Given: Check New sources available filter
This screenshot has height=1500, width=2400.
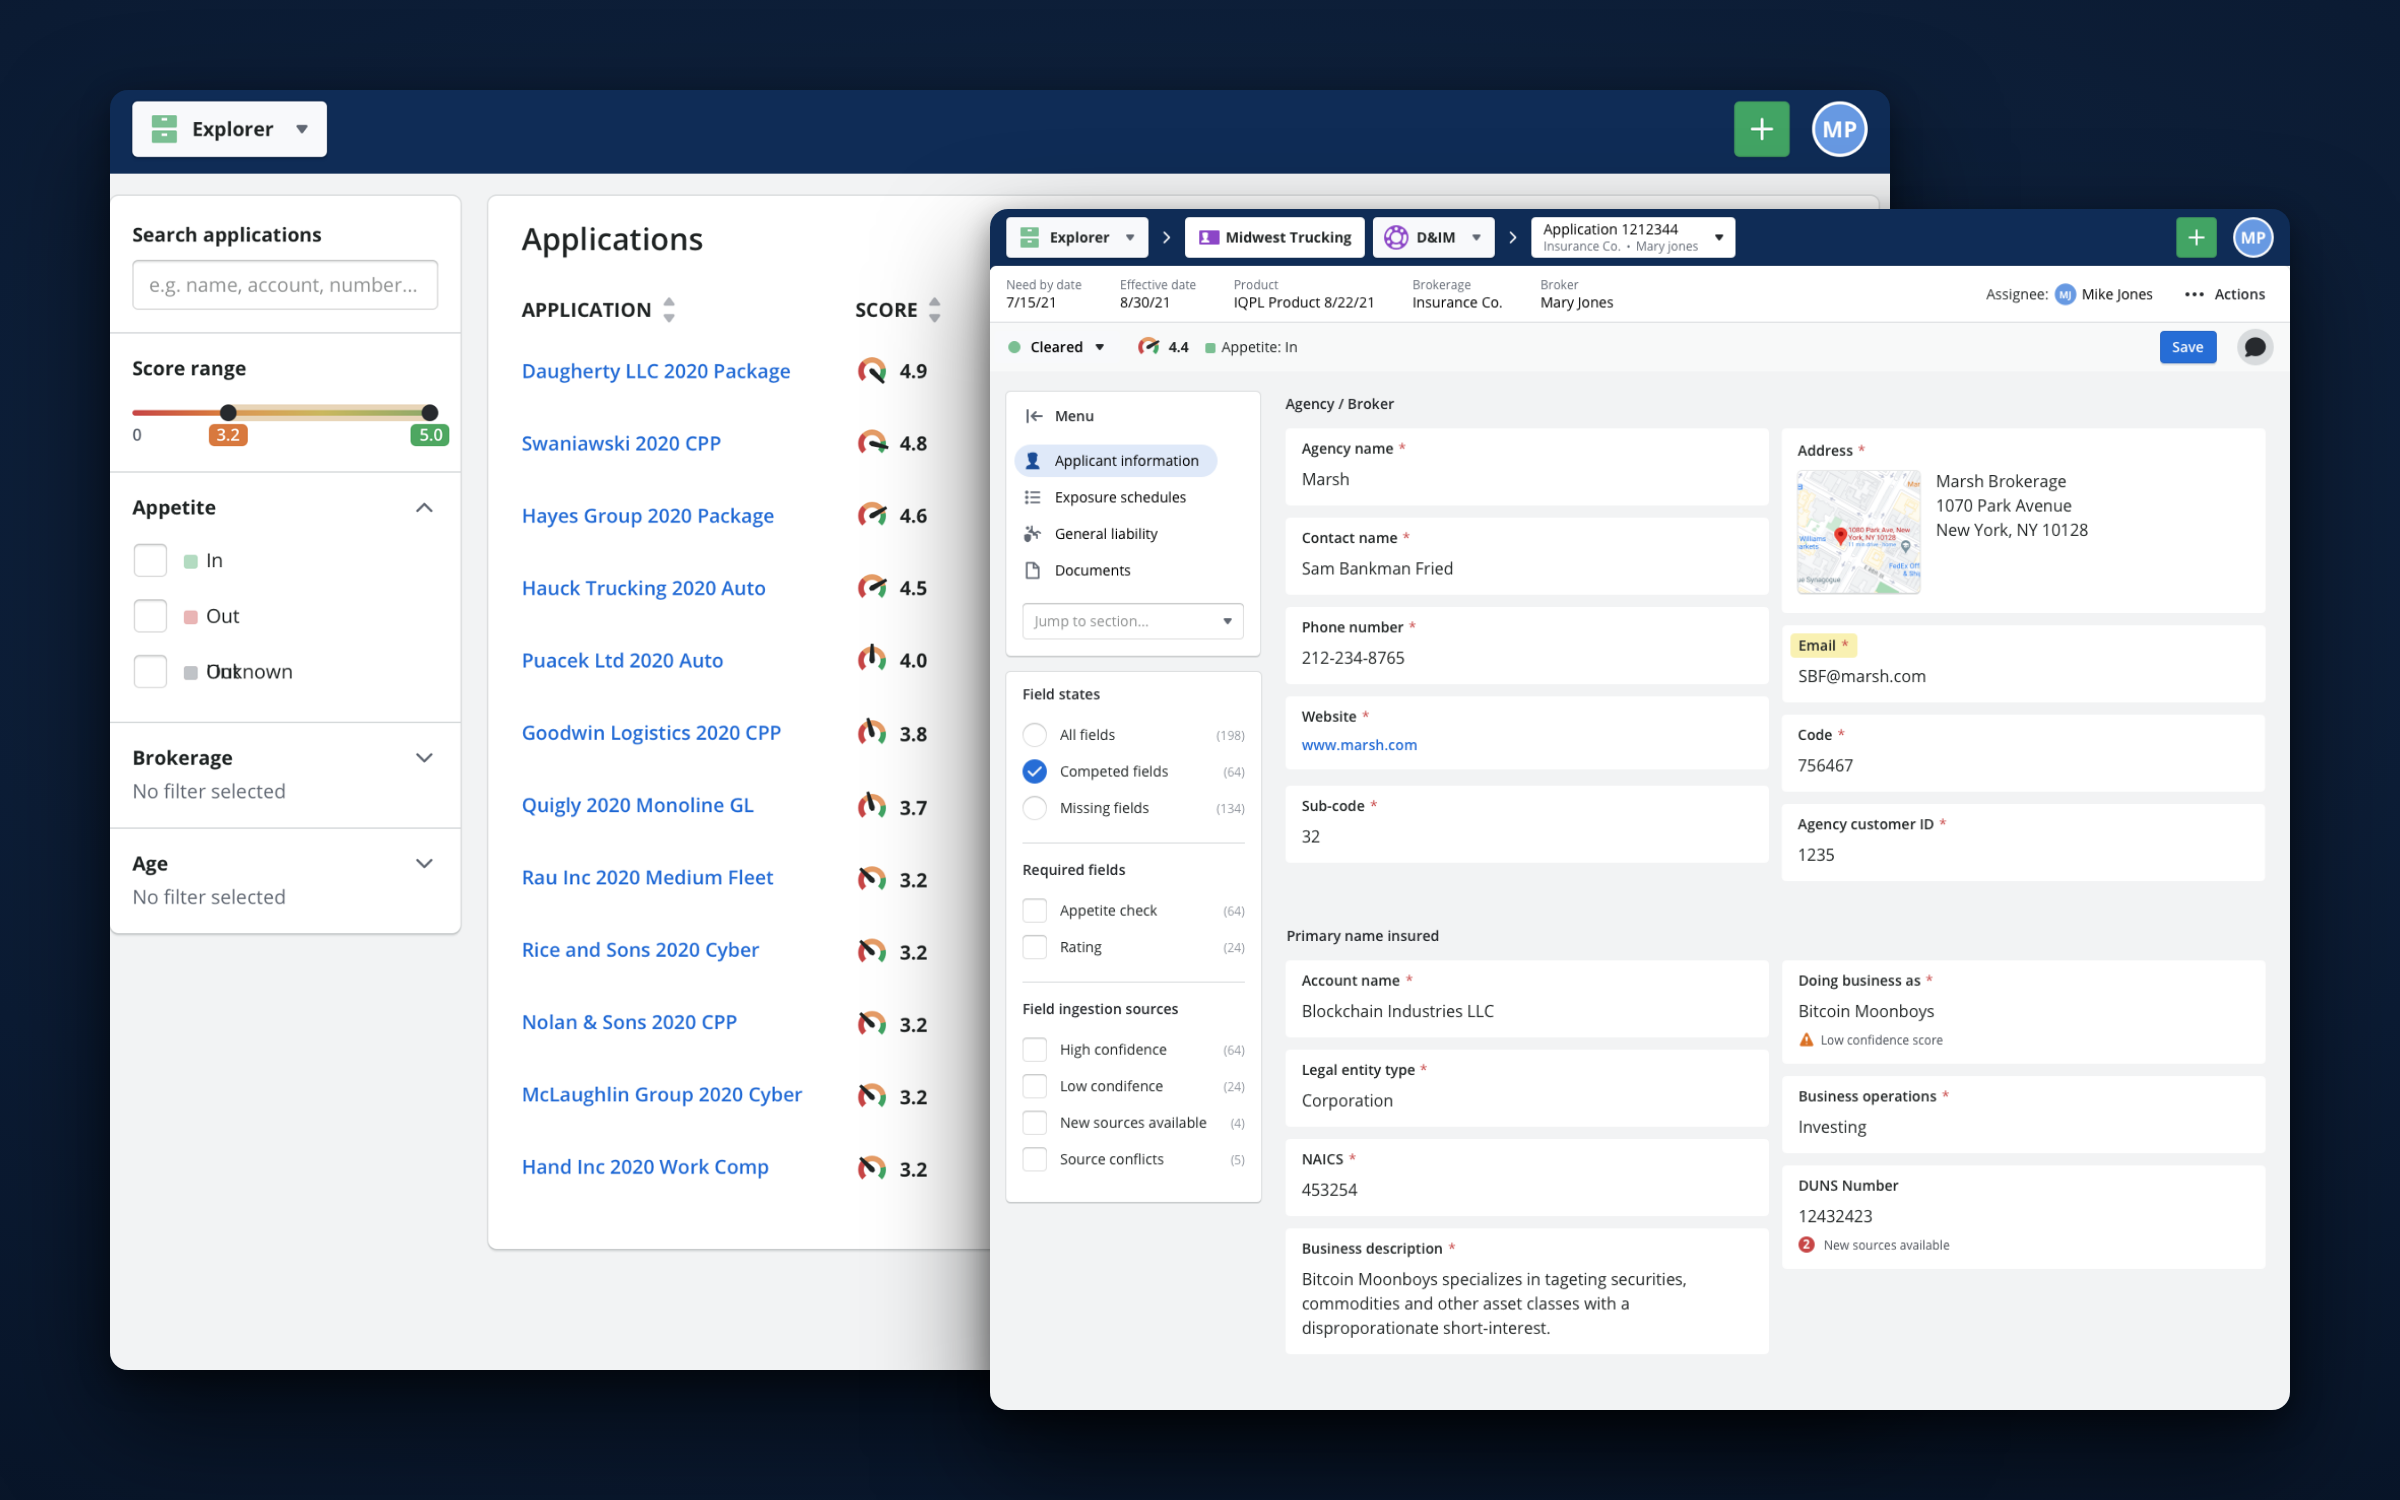Looking at the screenshot, I should pyautogui.click(x=1035, y=1122).
